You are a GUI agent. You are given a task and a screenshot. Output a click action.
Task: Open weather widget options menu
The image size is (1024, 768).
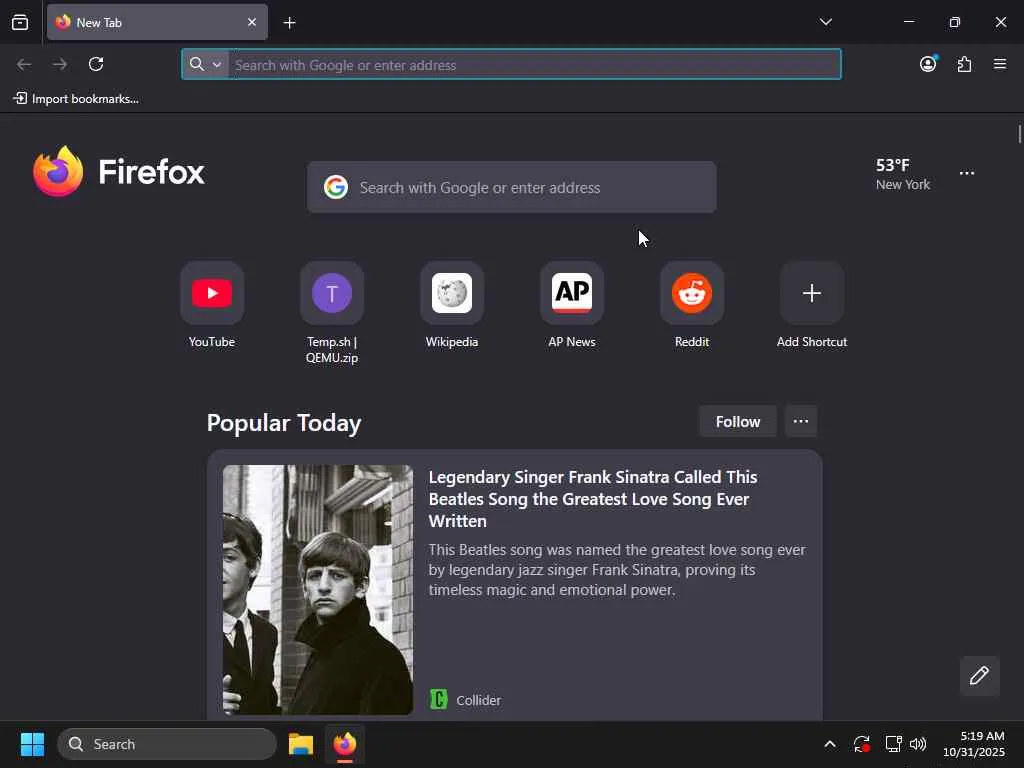(x=967, y=173)
